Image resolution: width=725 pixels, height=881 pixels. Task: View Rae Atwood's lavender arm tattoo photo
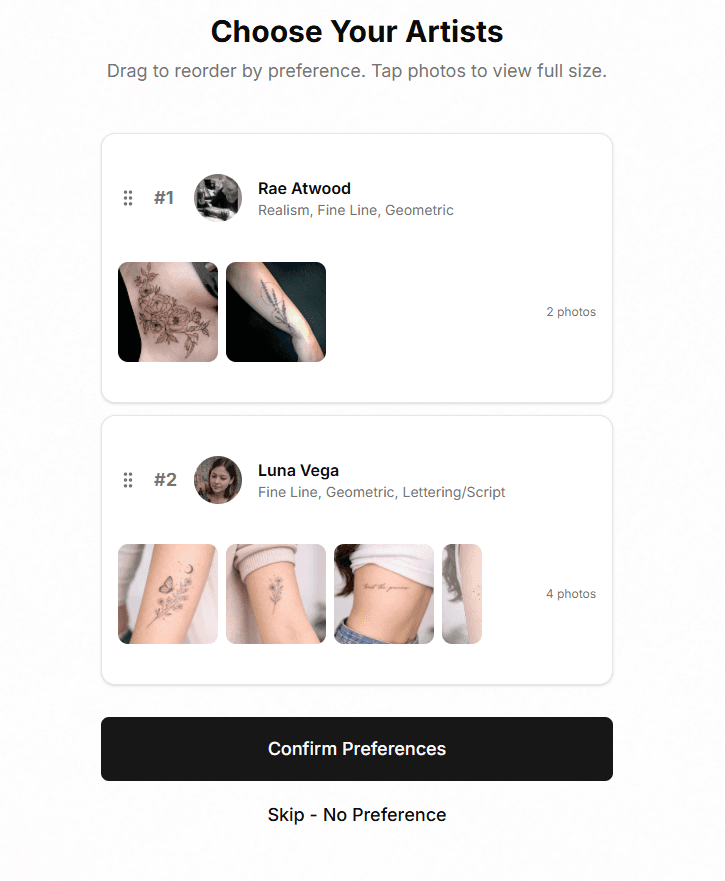point(276,312)
